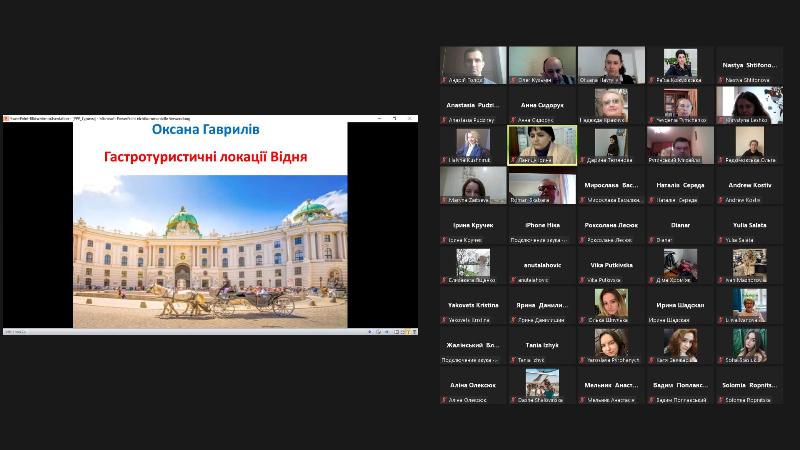Viewport: 800px width, 450px height.
Task: Click muted mic icon on Andrew Kostiv tile
Action: tap(719, 200)
